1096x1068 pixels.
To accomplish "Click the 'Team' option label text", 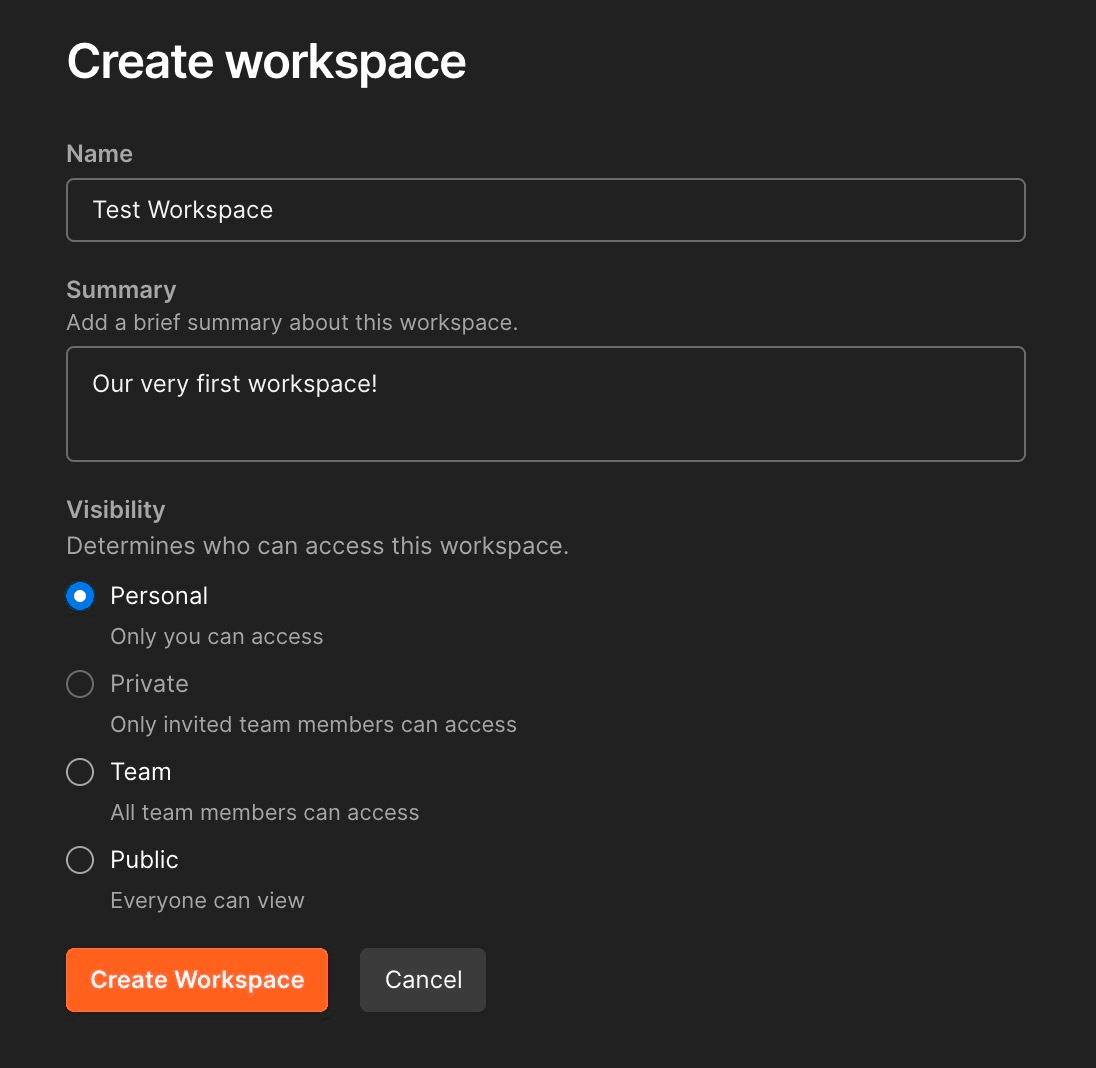I will [141, 772].
